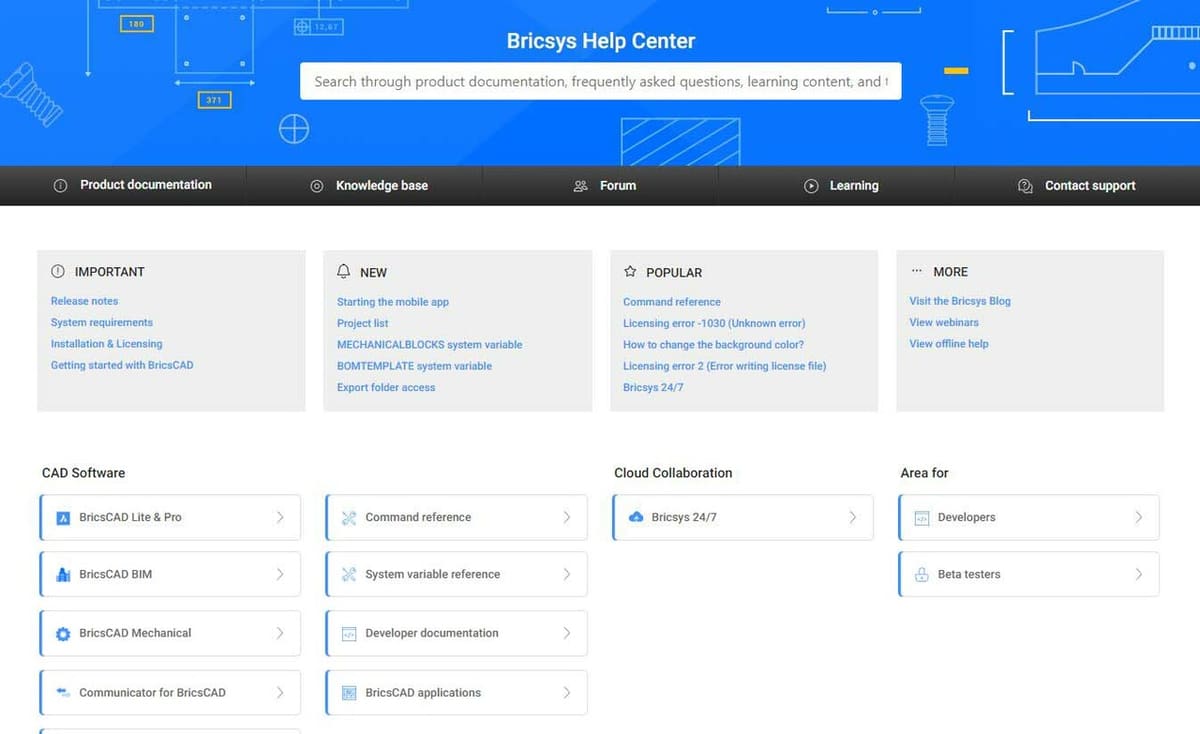Open MECHANICALBLOCKS system variable link

[429, 345]
